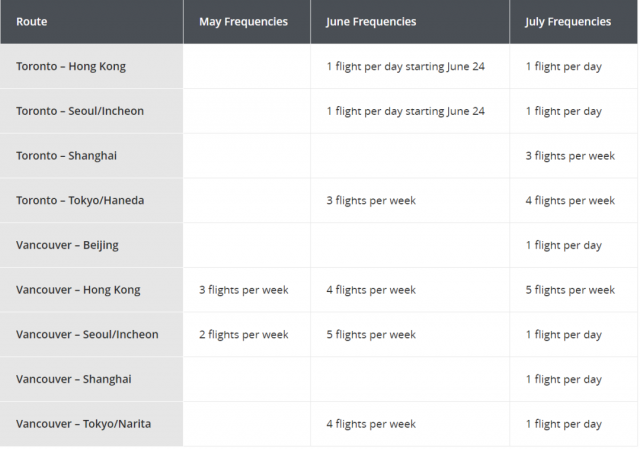640x449 pixels.
Task: Select the Vancouver – Seoul/Incheon route cell
Action: pos(91,334)
